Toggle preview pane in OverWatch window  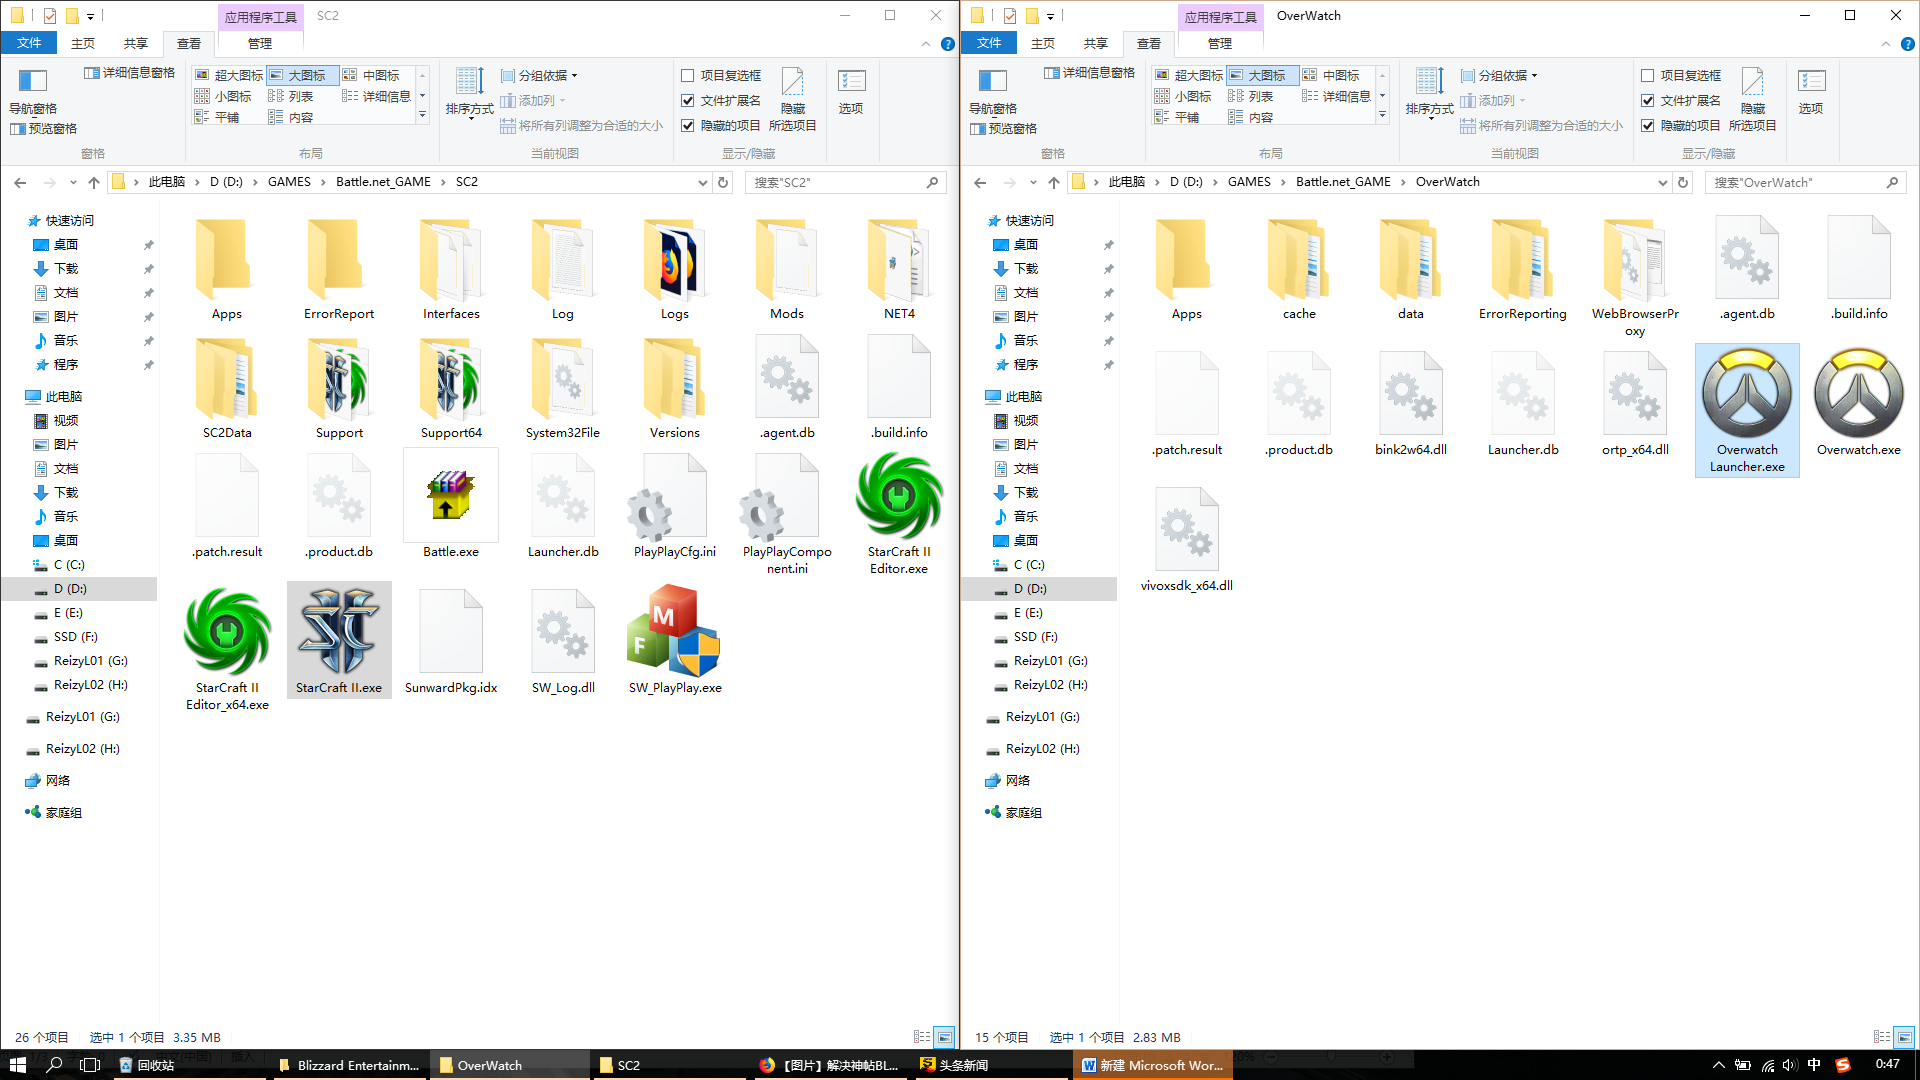1004,128
